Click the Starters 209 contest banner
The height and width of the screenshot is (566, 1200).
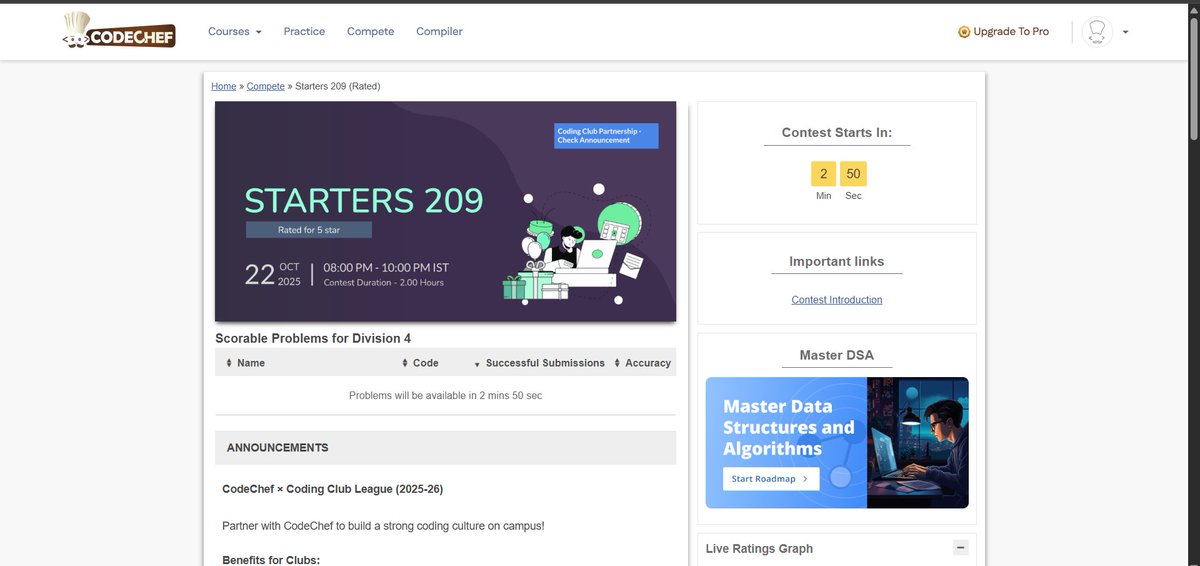pyautogui.click(x=445, y=211)
